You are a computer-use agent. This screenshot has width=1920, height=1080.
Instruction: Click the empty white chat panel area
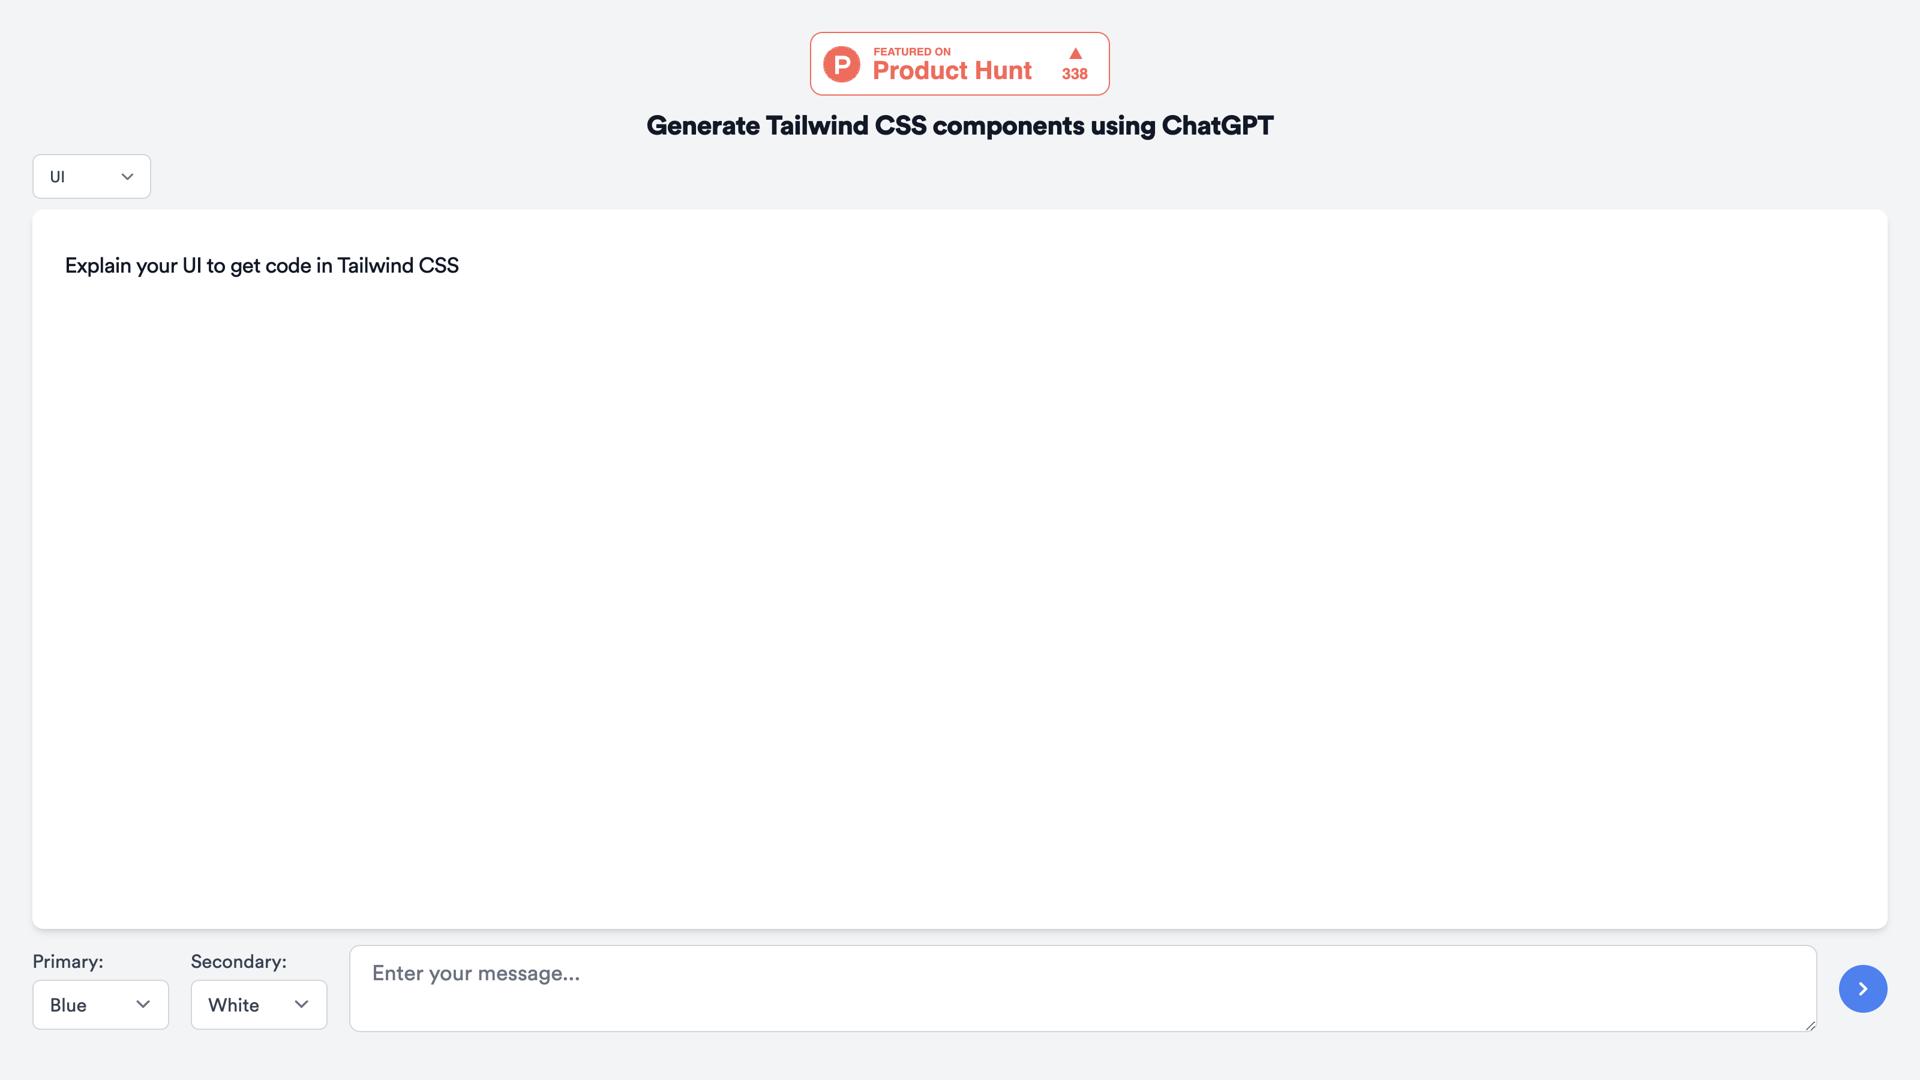pyautogui.click(x=960, y=600)
